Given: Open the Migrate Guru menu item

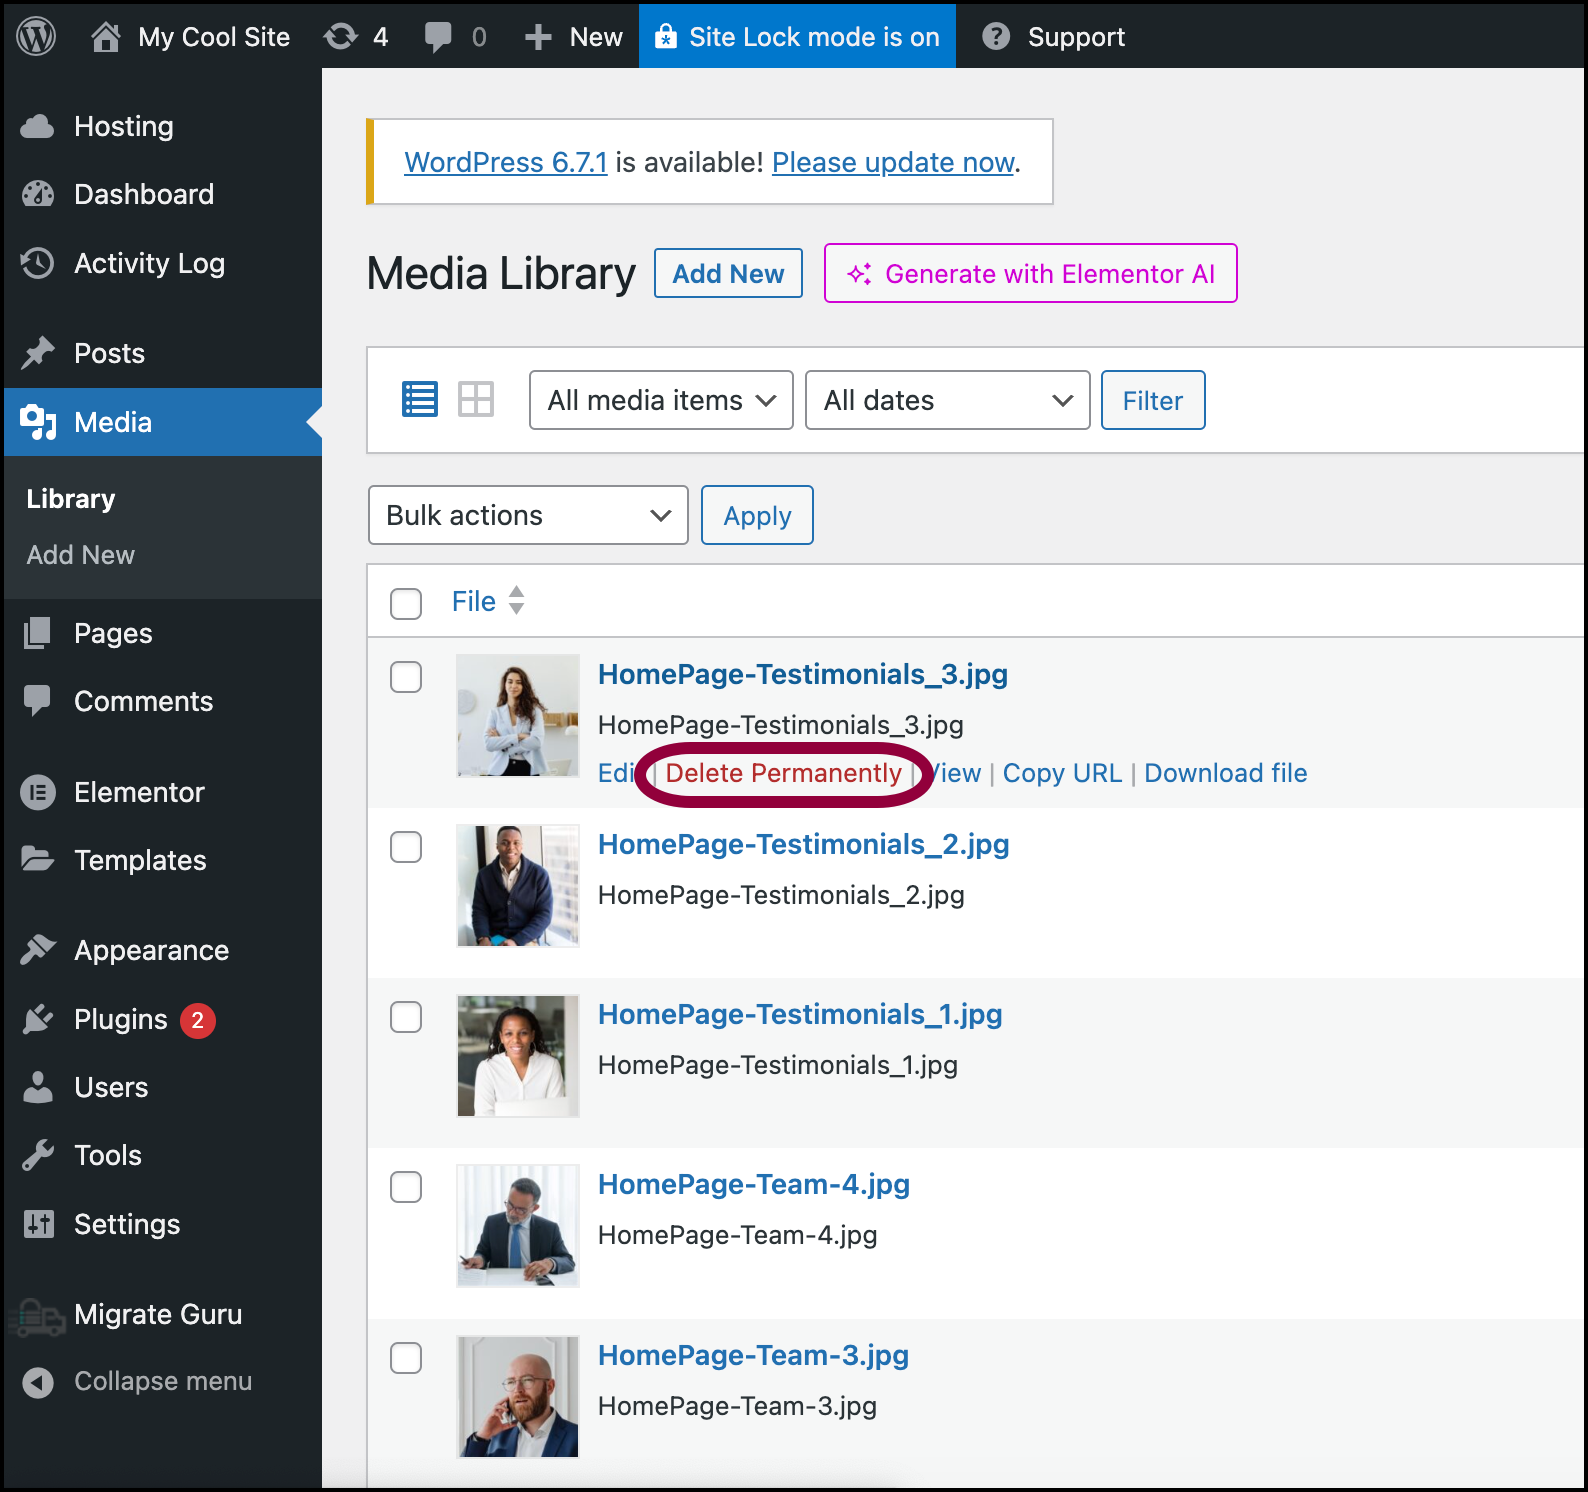Looking at the screenshot, I should pos(161,1314).
